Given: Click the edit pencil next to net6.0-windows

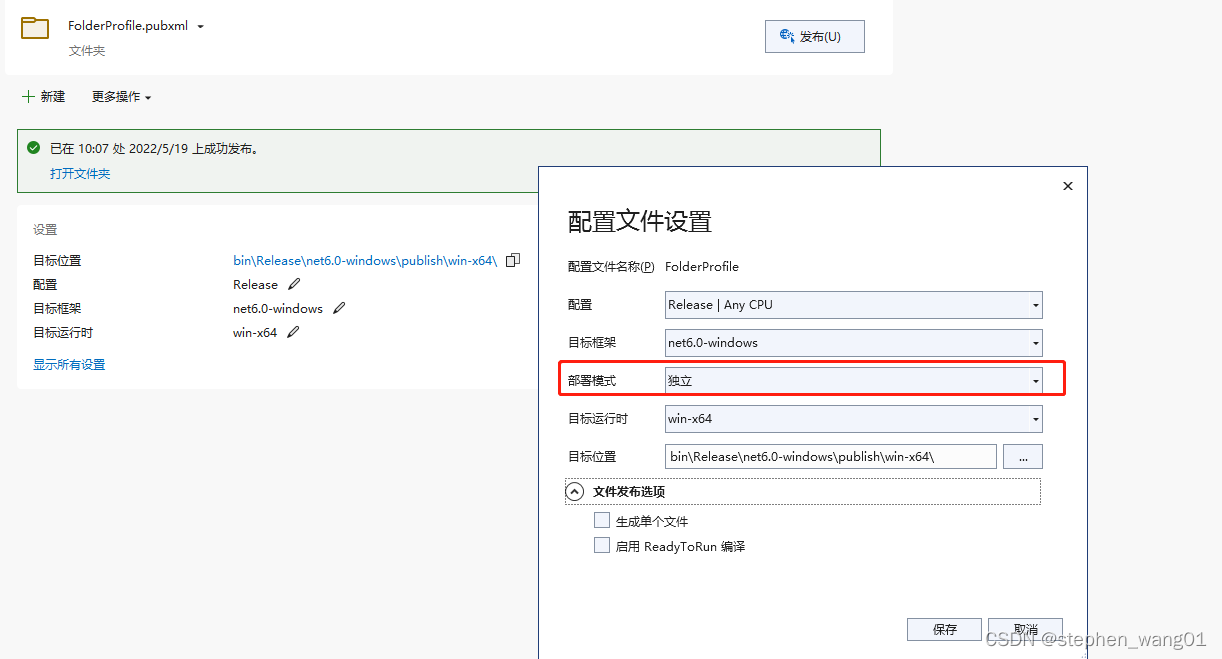Looking at the screenshot, I should point(338,308).
